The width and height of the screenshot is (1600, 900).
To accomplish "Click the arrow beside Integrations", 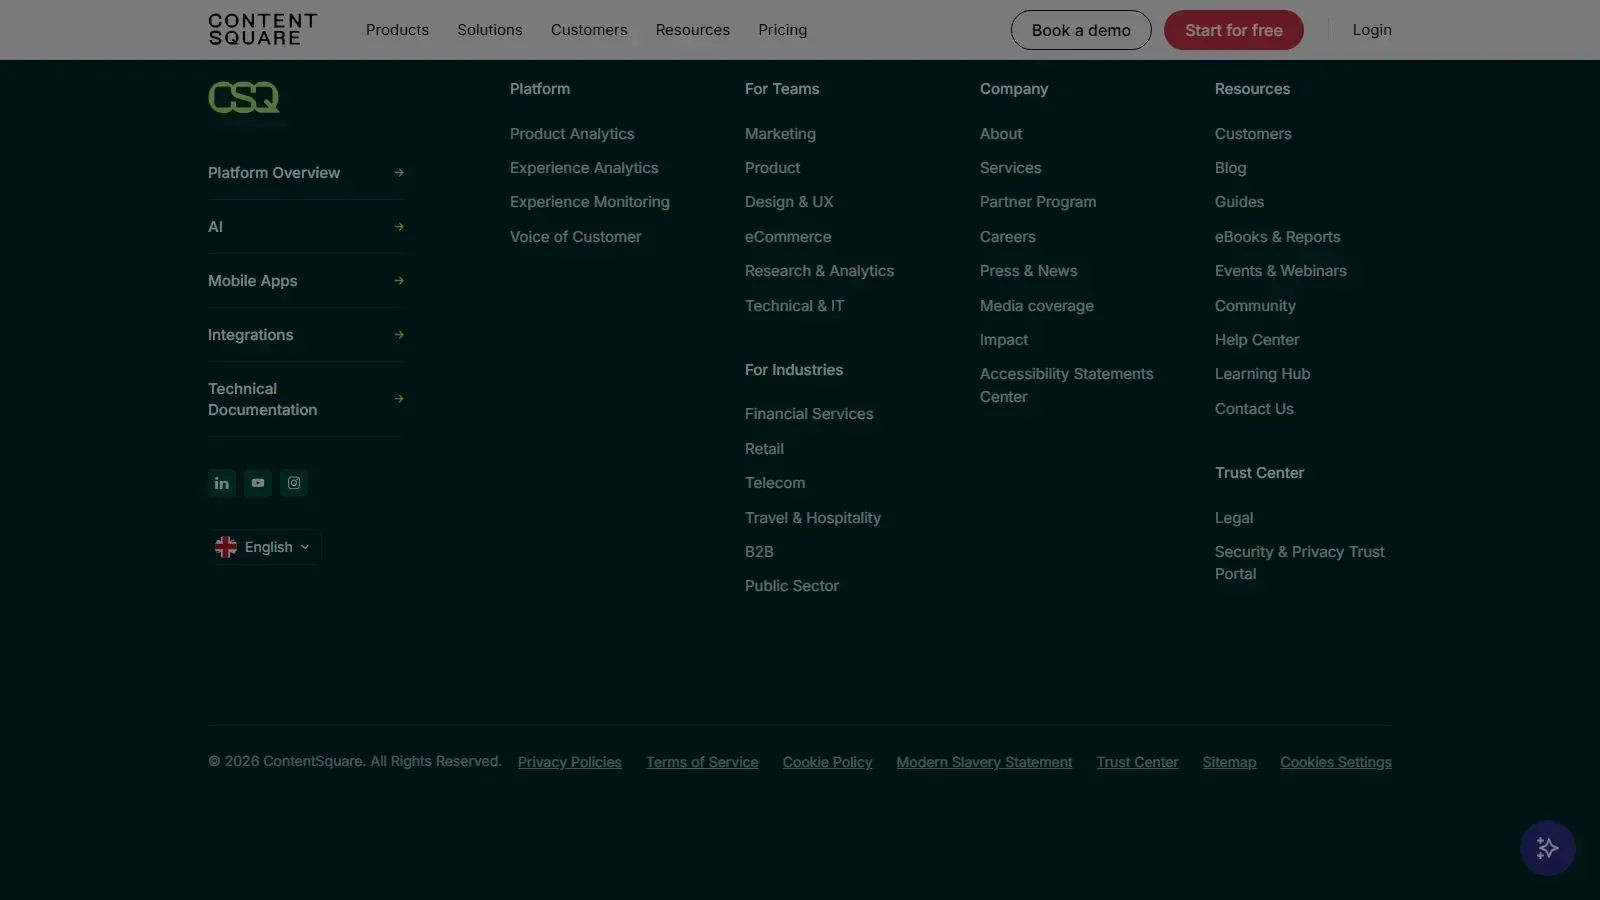I will pyautogui.click(x=399, y=335).
